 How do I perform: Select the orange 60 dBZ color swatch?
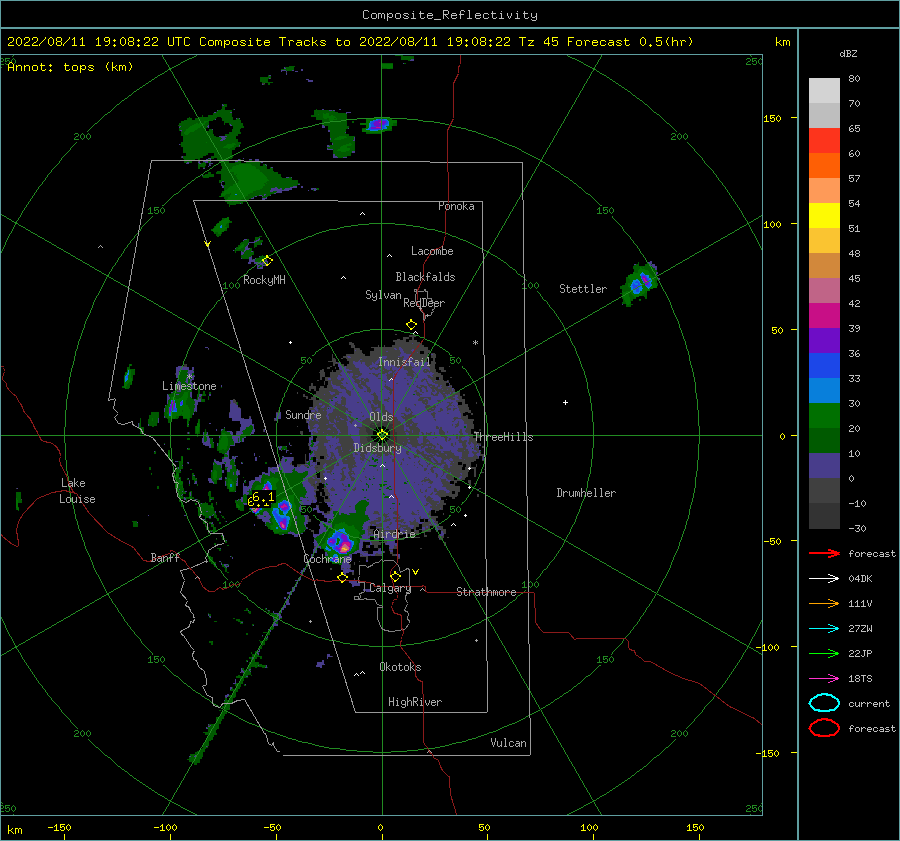(824, 166)
